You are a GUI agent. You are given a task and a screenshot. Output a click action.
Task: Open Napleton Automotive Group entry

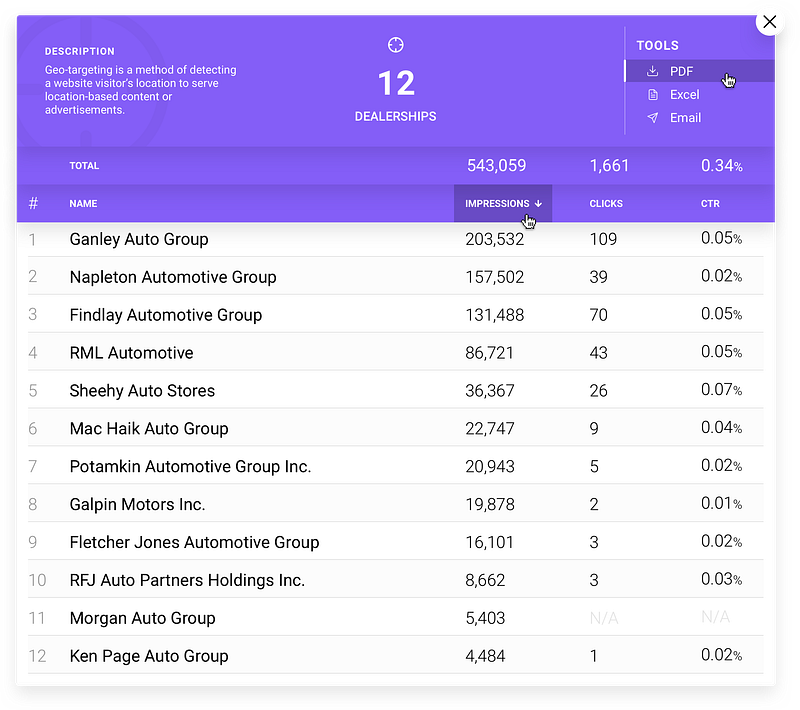click(x=173, y=277)
